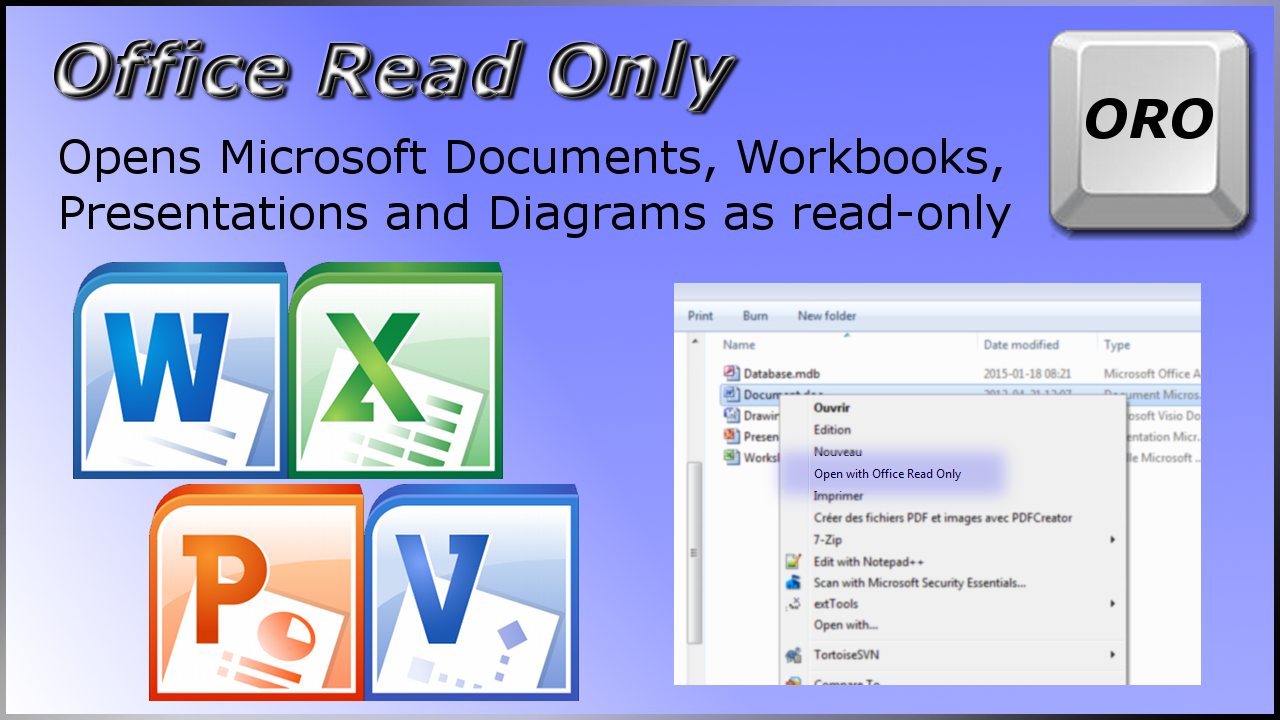Click the Visio logo icon
The height and width of the screenshot is (720, 1280).
pyautogui.click(x=472, y=592)
